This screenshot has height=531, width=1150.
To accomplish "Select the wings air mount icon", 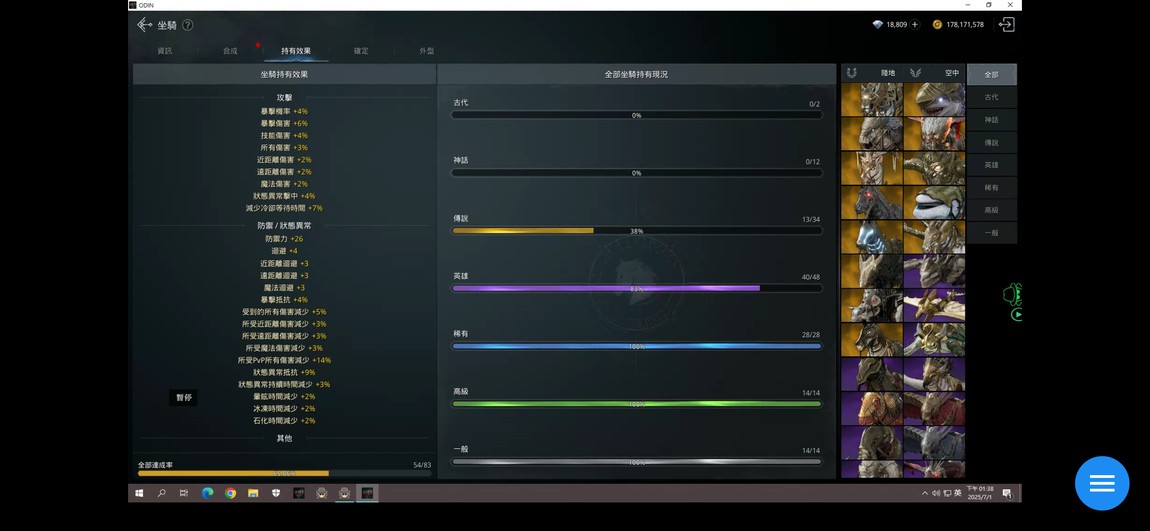I will (x=915, y=73).
